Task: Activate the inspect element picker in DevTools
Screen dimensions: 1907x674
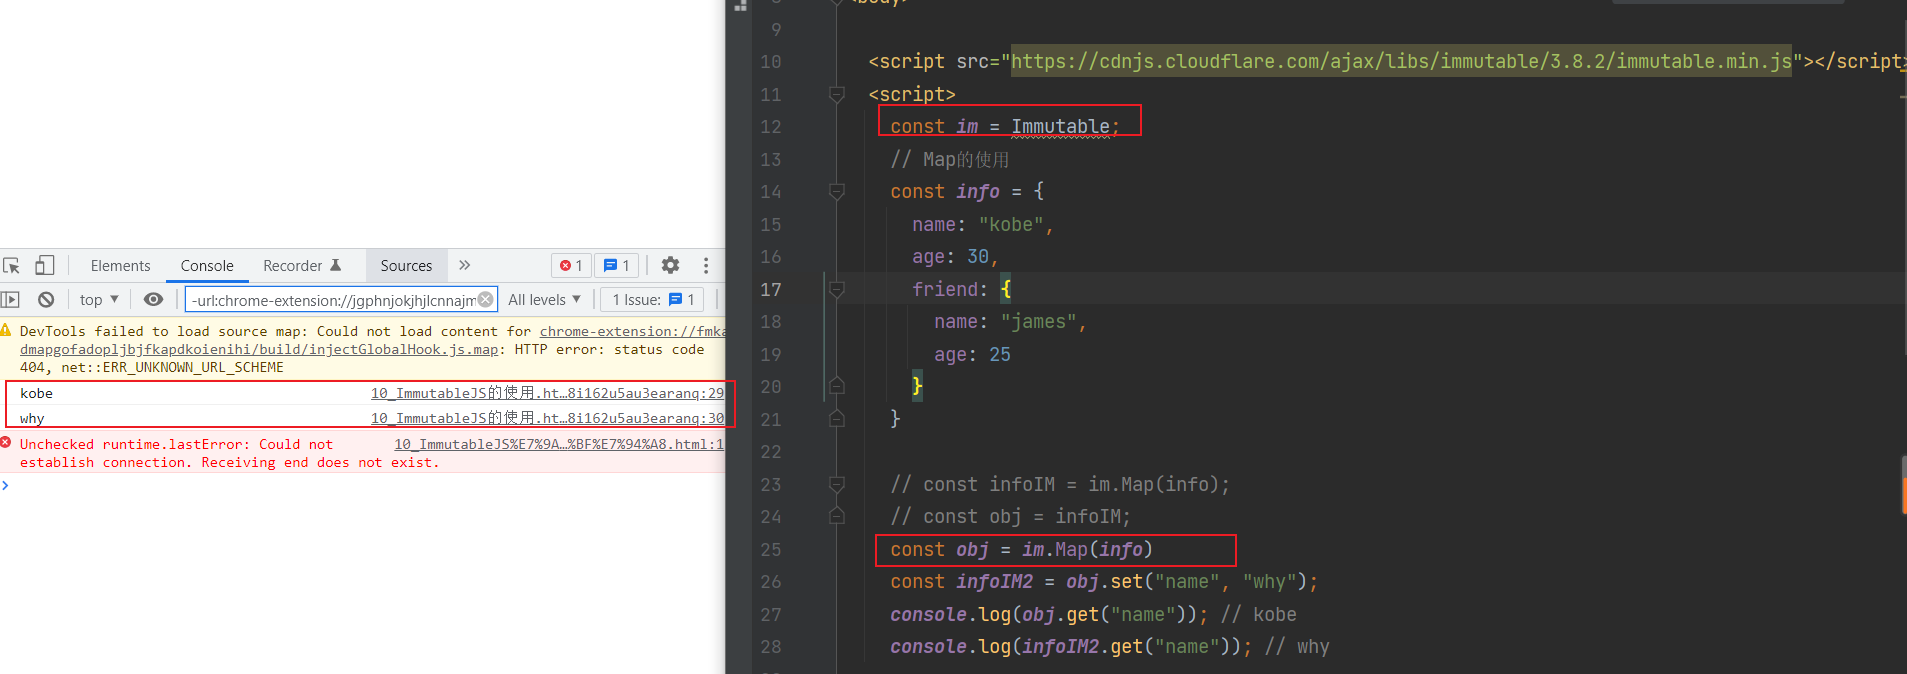Action: click(x=12, y=265)
